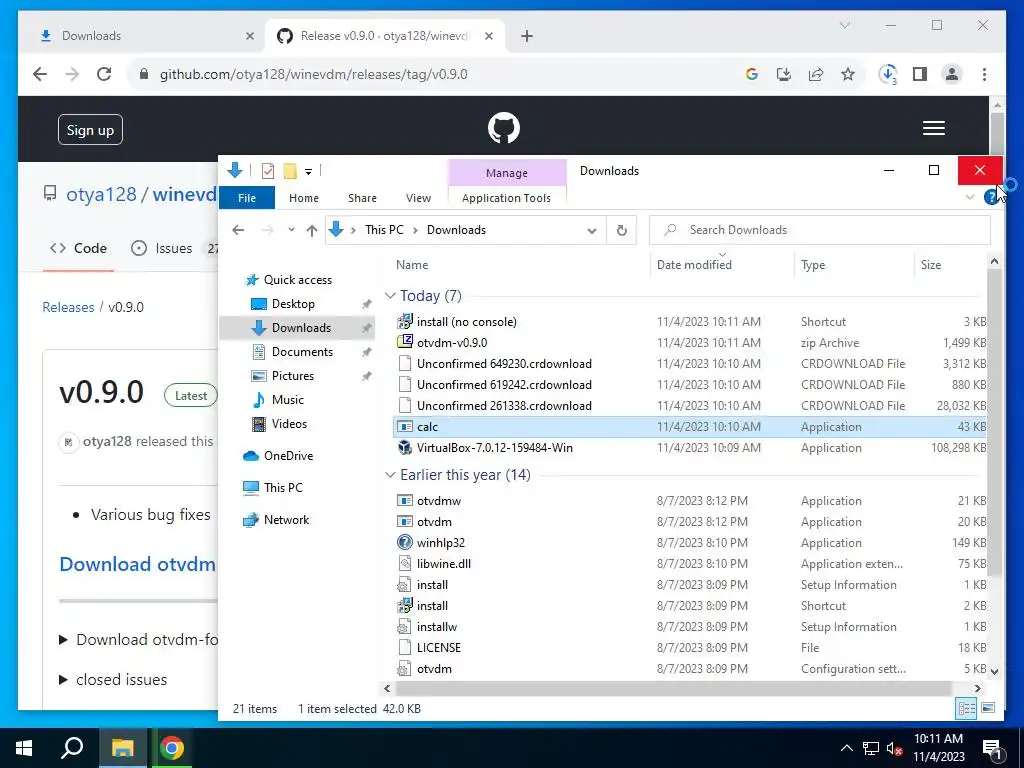Open the Code tab on GitHub
The width and height of the screenshot is (1024, 768).
coord(78,248)
